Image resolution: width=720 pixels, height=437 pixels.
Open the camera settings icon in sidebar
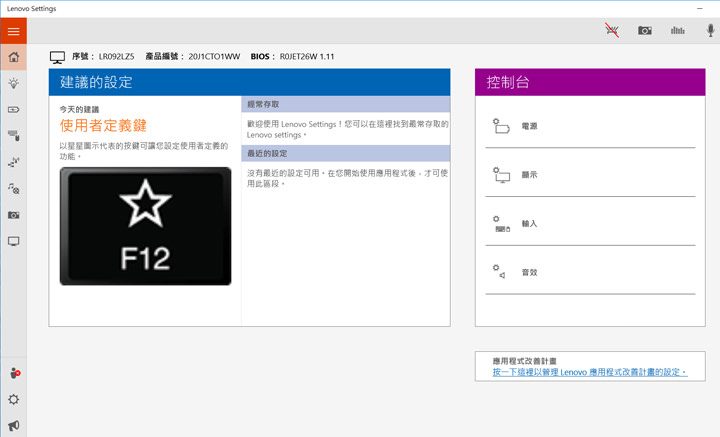pos(14,215)
